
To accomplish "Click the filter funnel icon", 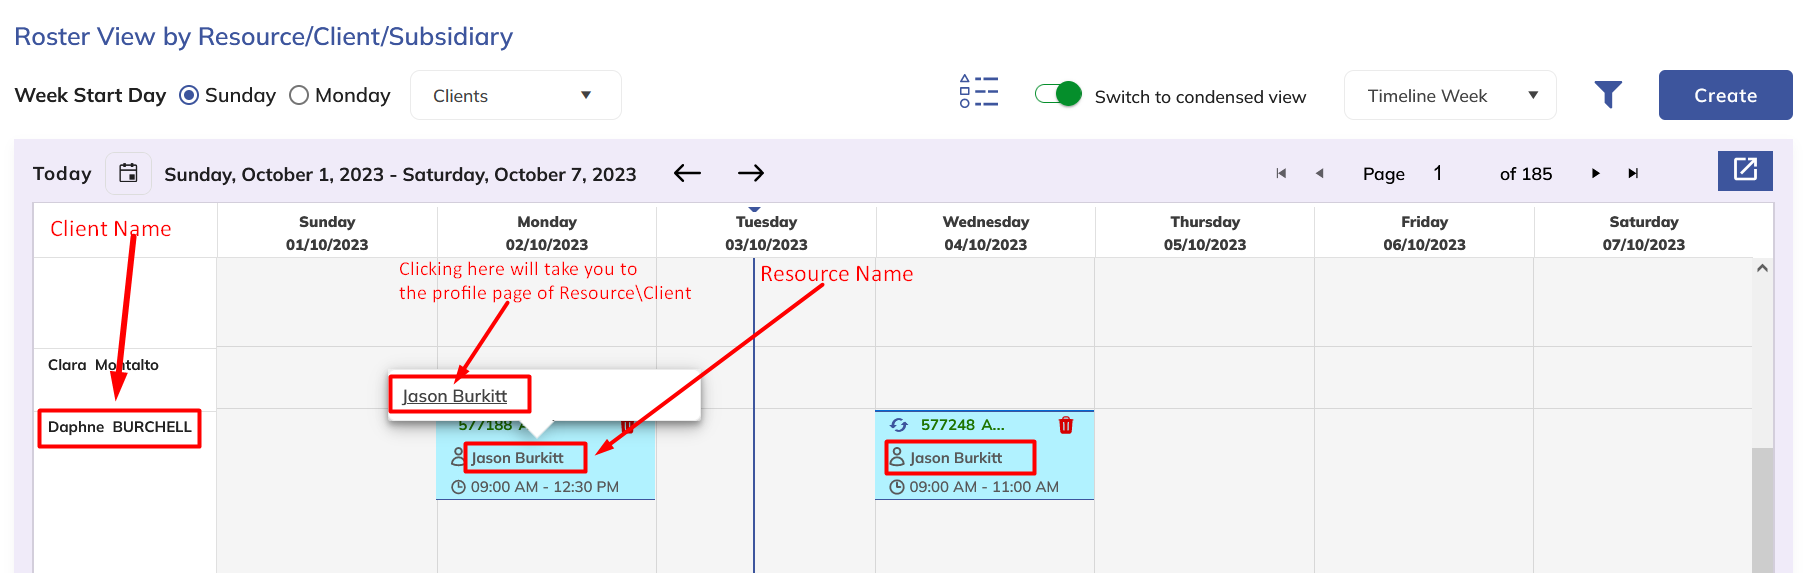I will (x=1607, y=95).
